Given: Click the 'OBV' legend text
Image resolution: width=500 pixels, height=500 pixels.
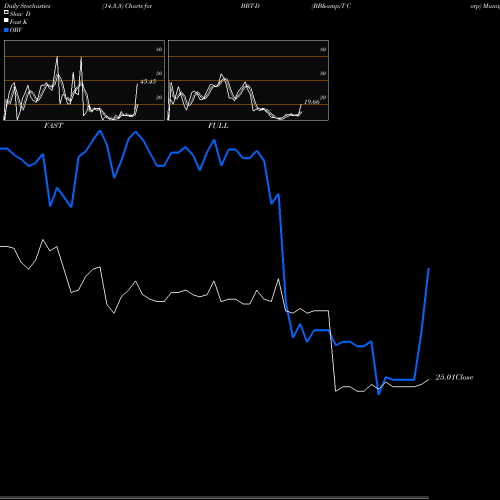Looking at the screenshot, I should [x=16, y=30].
